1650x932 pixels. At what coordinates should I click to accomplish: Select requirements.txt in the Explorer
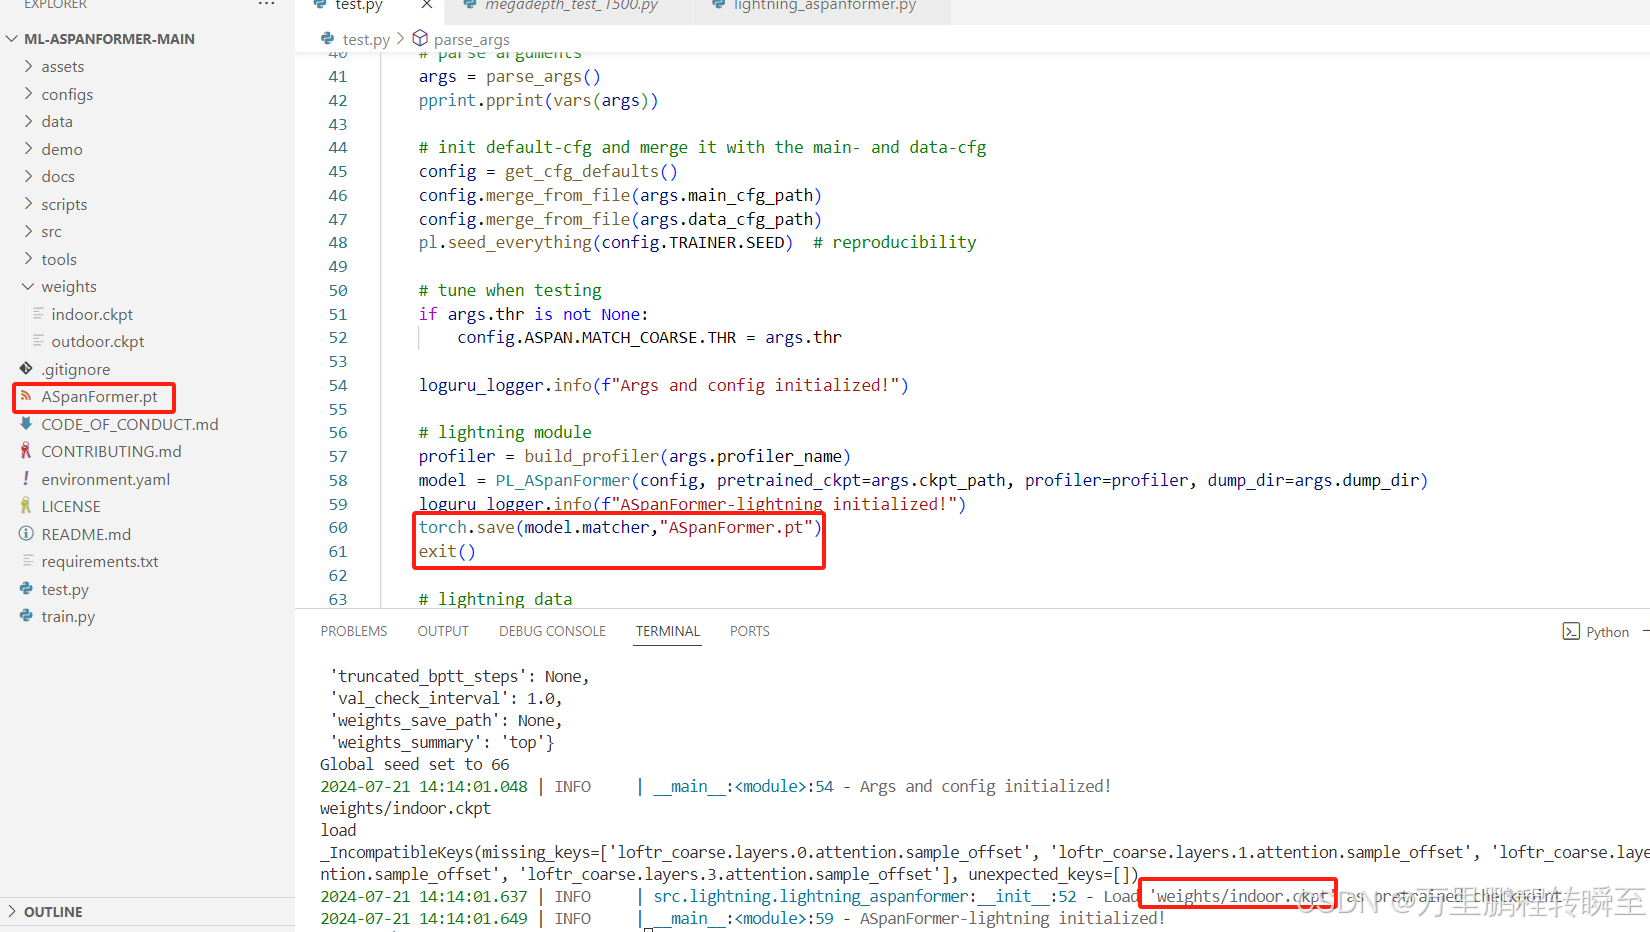pos(100,561)
